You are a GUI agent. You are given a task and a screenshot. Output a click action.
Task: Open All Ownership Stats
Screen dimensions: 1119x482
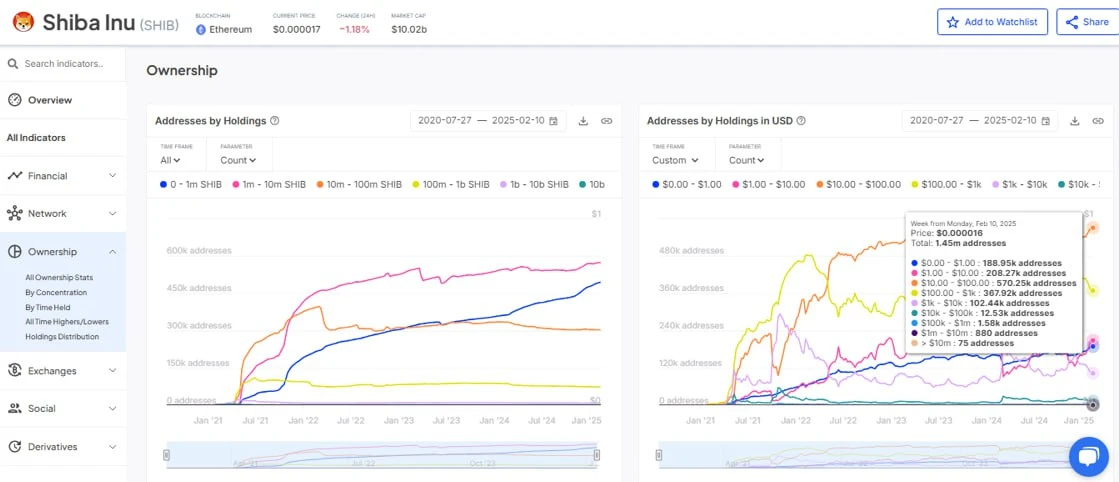59,277
